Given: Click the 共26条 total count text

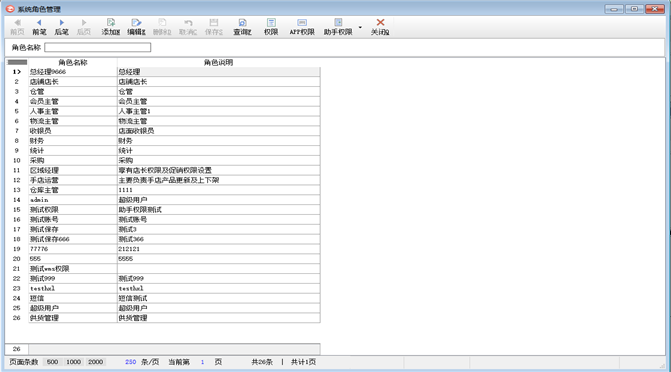Looking at the screenshot, I should [x=262, y=362].
